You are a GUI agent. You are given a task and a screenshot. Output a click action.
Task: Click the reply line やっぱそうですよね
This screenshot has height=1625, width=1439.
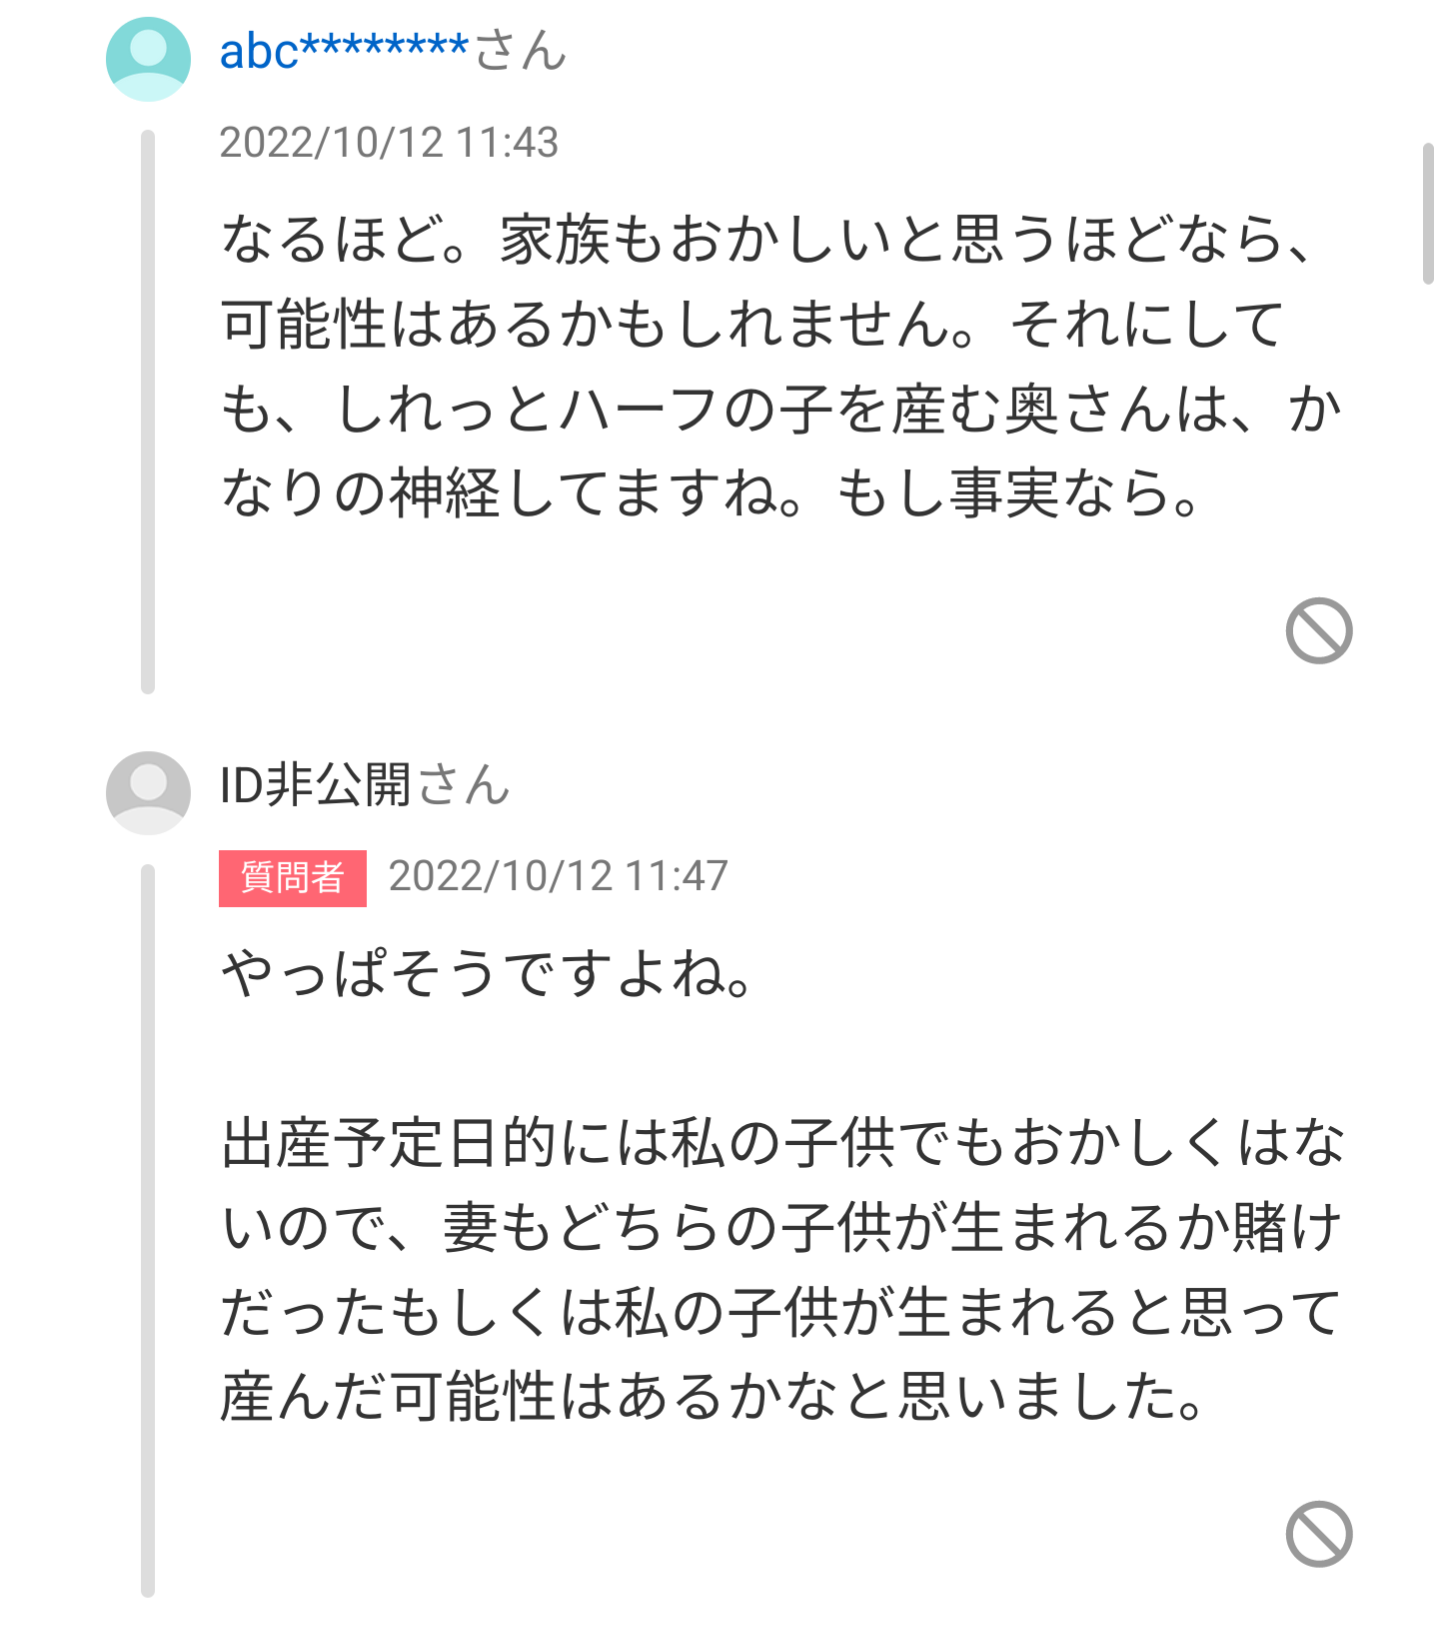click(487, 974)
